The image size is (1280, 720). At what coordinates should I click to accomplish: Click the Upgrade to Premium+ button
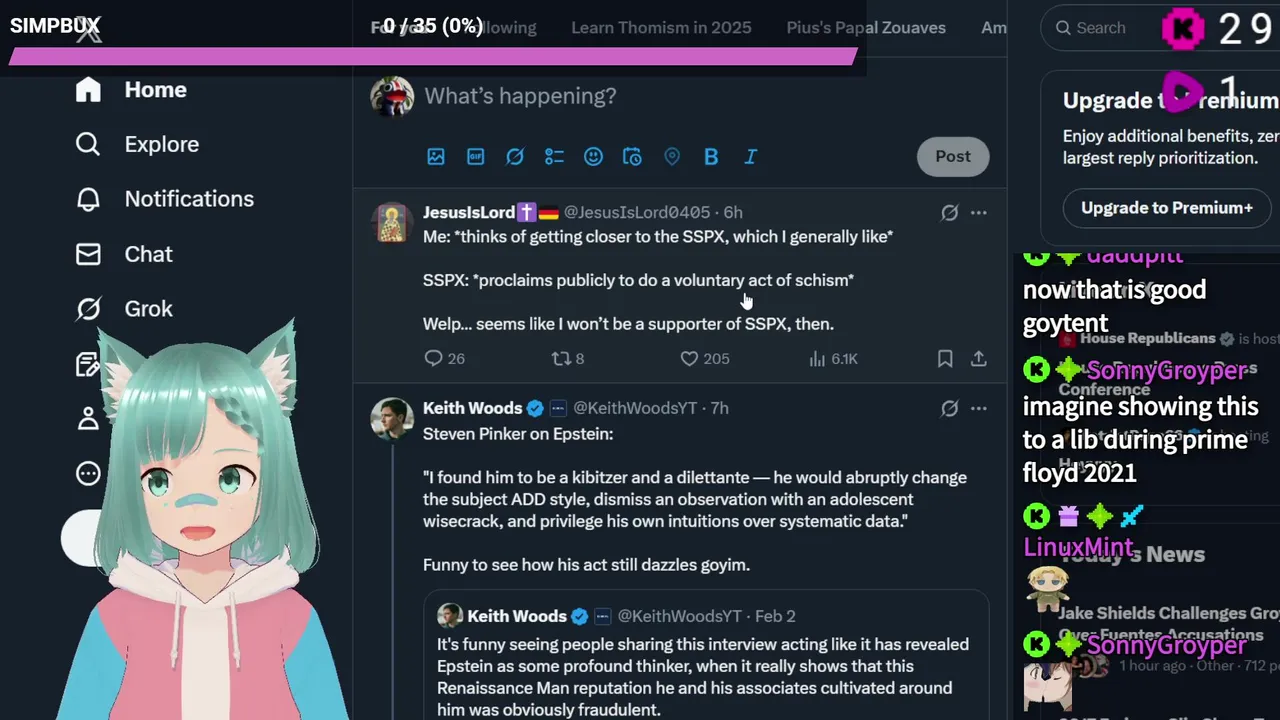(x=1166, y=208)
